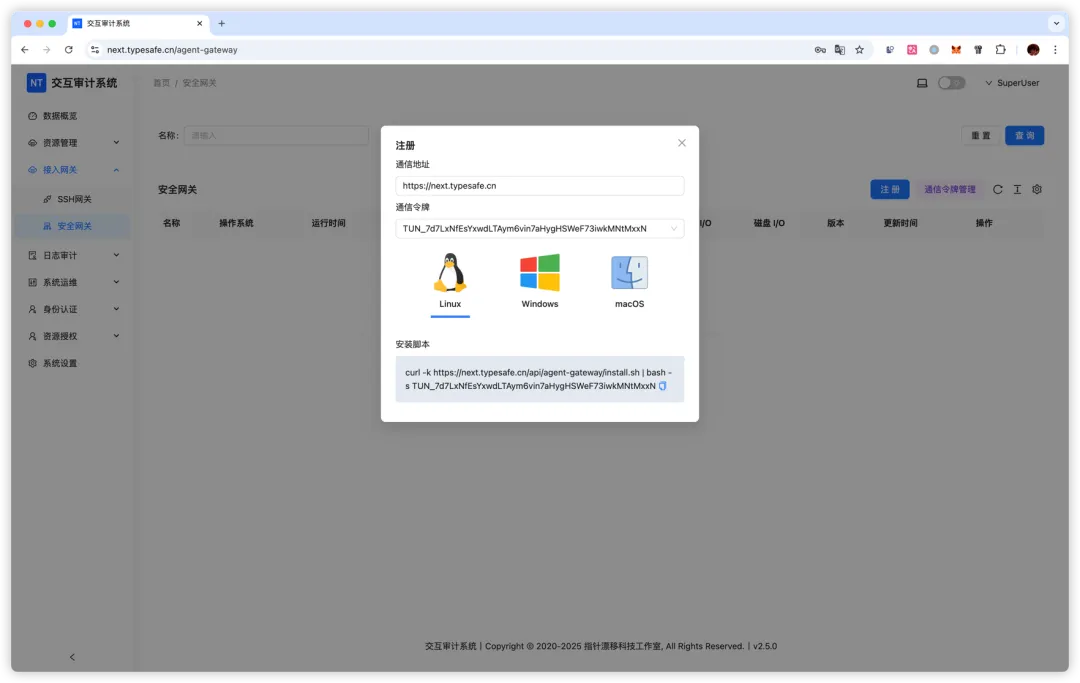Expand the 系统运维 sidebar menu
This screenshot has width=1080, height=683.
73,282
